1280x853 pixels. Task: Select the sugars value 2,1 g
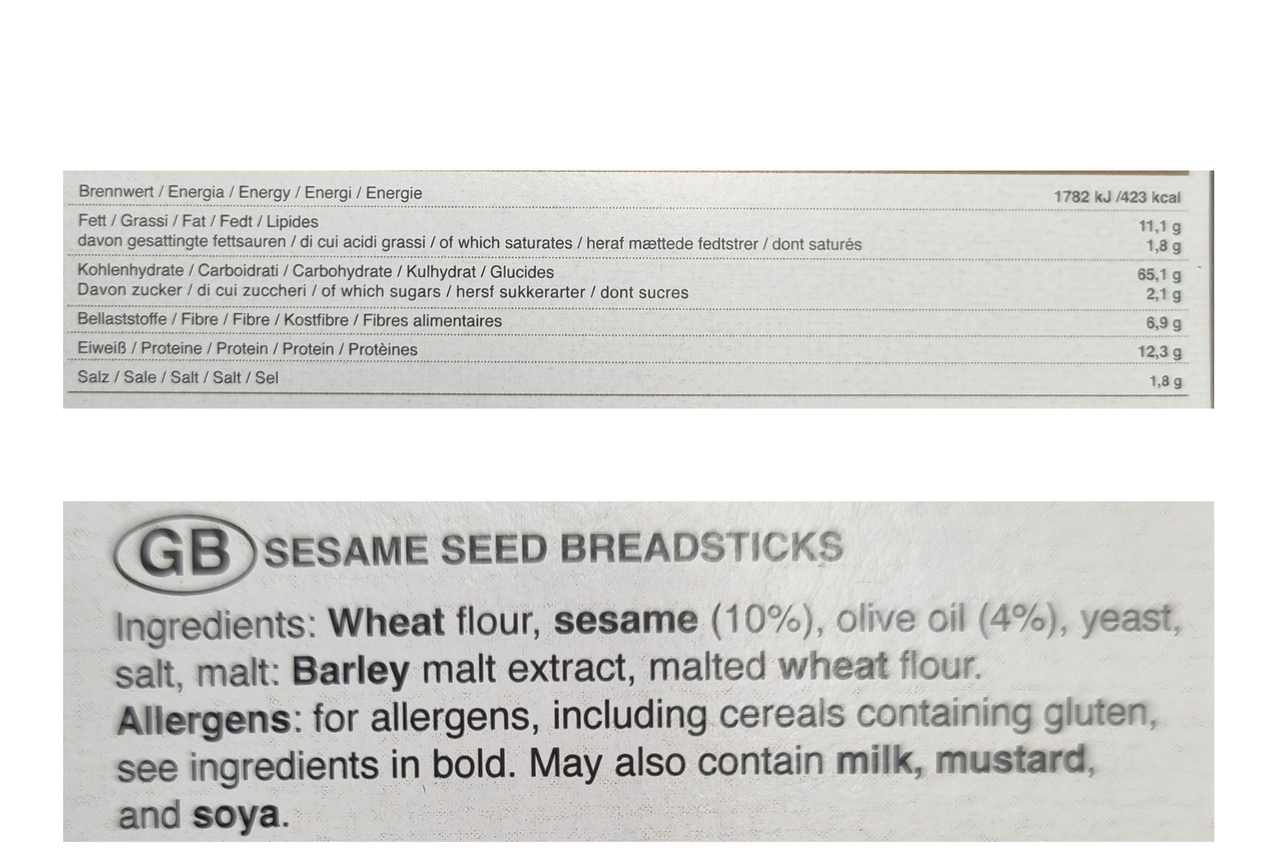1164,294
